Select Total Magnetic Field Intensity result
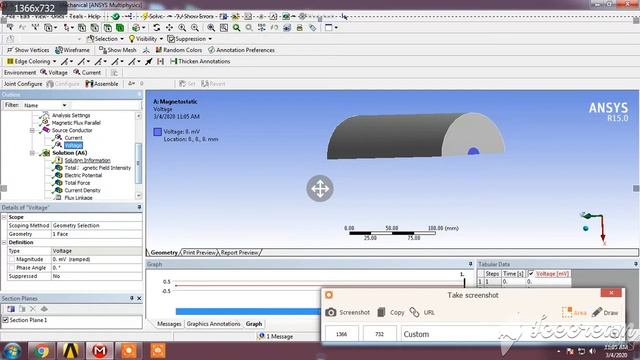 tap(98, 168)
